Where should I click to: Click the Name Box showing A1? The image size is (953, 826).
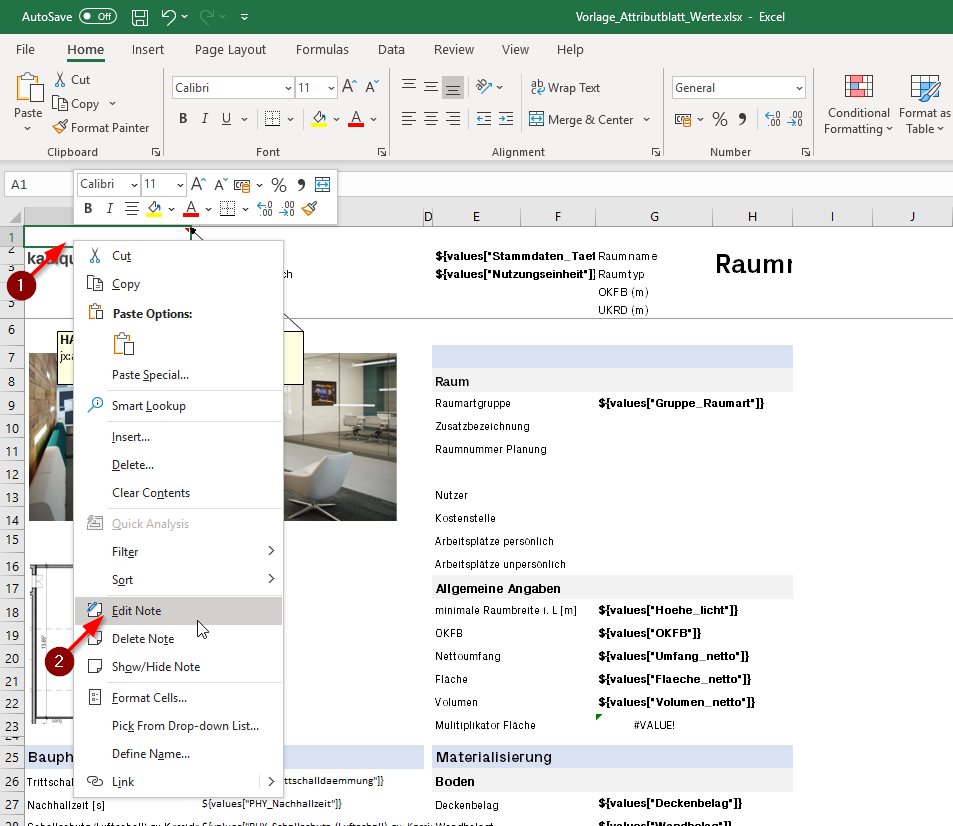[38, 184]
